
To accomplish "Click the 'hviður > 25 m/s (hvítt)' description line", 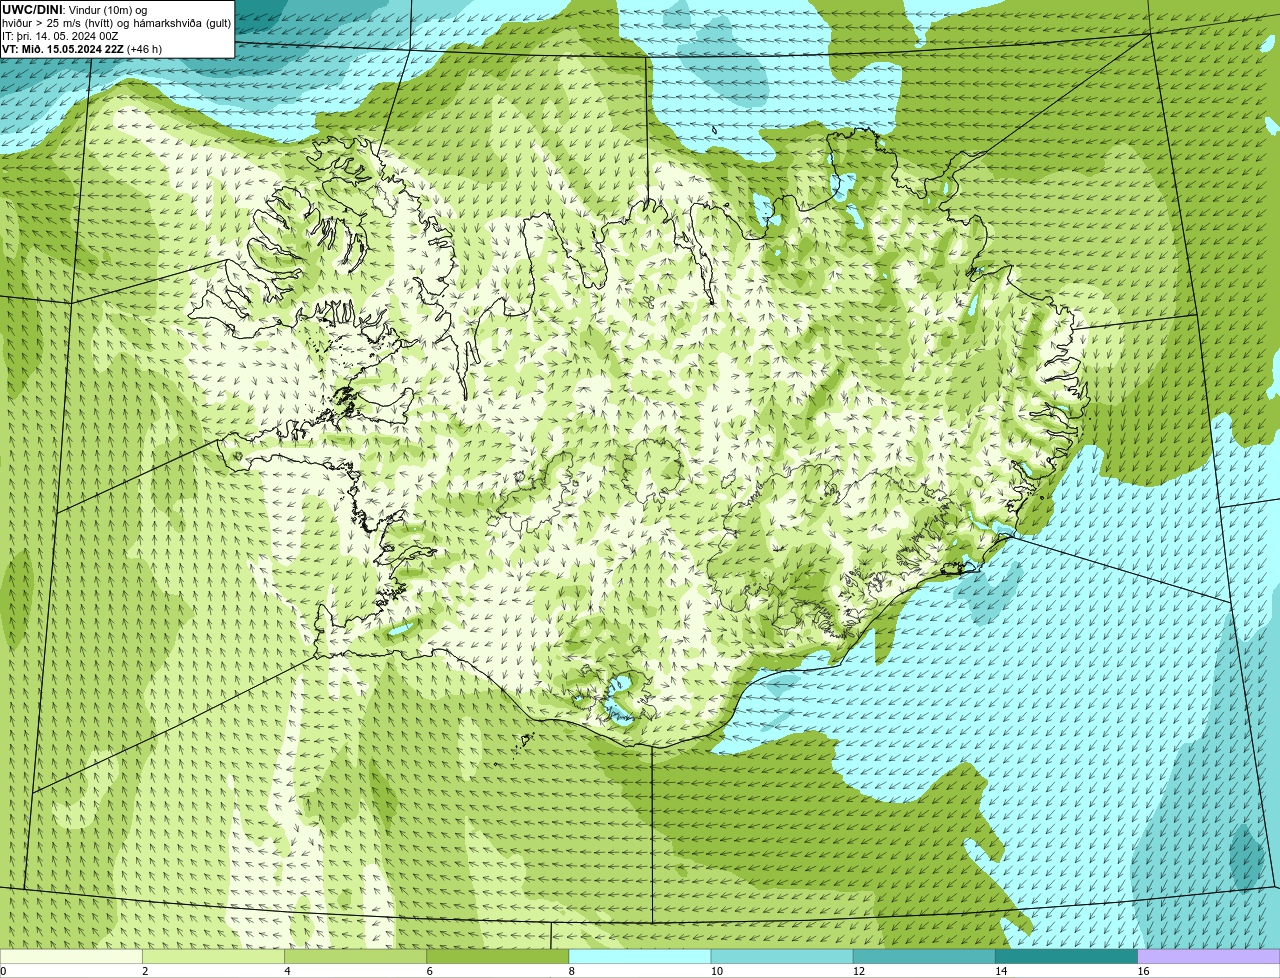I will [116, 22].
